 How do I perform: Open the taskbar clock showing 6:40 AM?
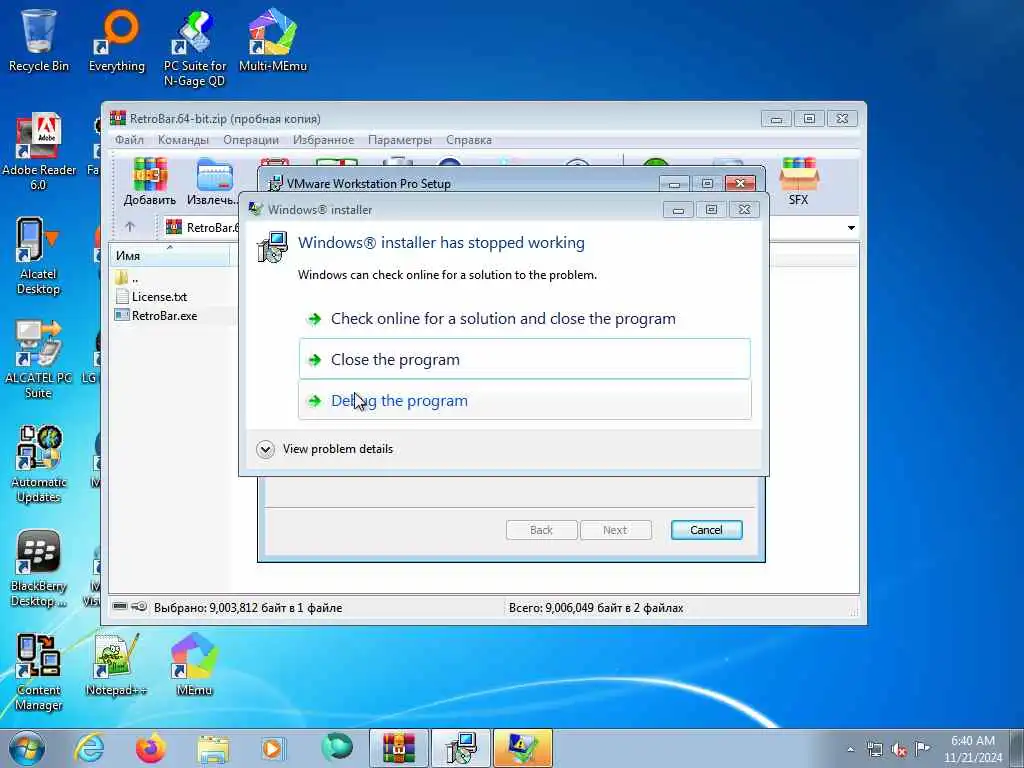(x=972, y=749)
